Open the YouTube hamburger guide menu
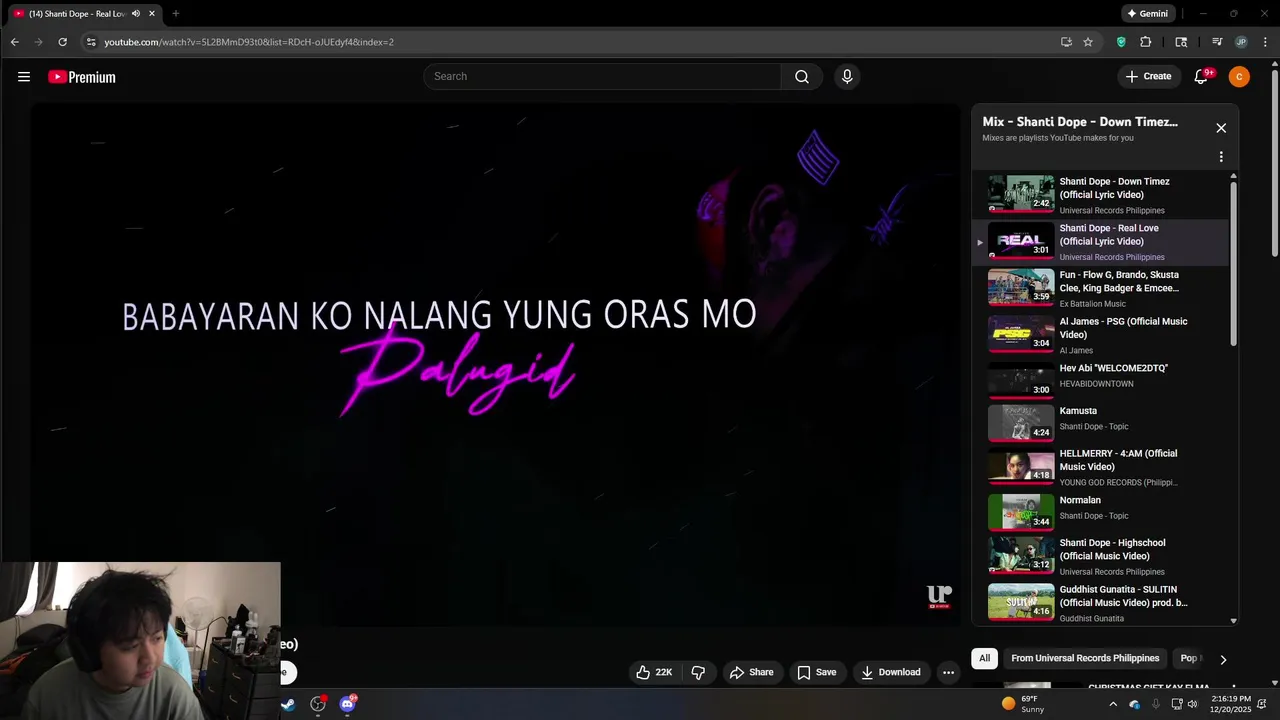The height and width of the screenshot is (720, 1280). (24, 77)
